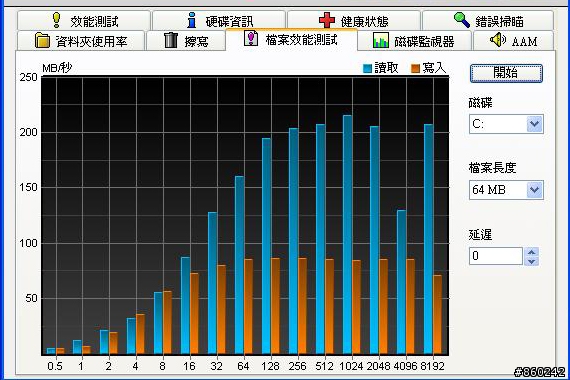
Task: Click the 100 y-axis value
Action: coord(29,243)
